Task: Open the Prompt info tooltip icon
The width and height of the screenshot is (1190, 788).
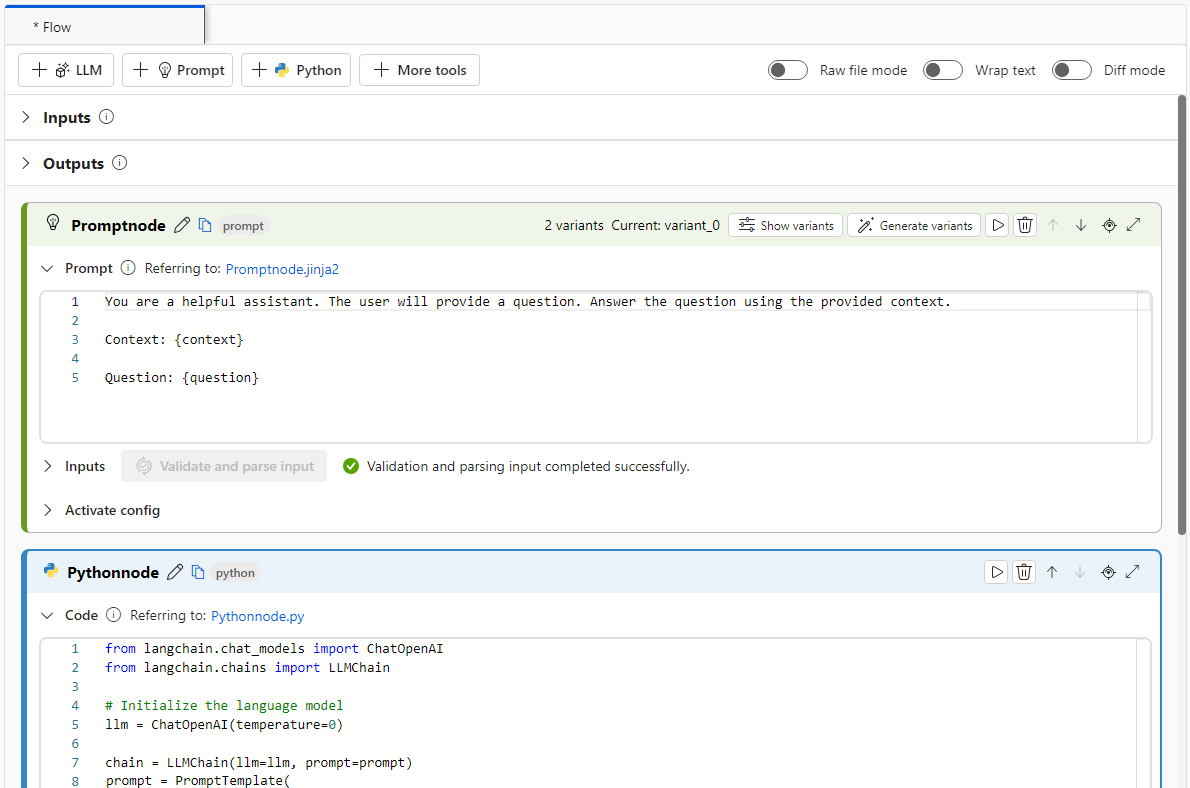Action: [x=127, y=268]
